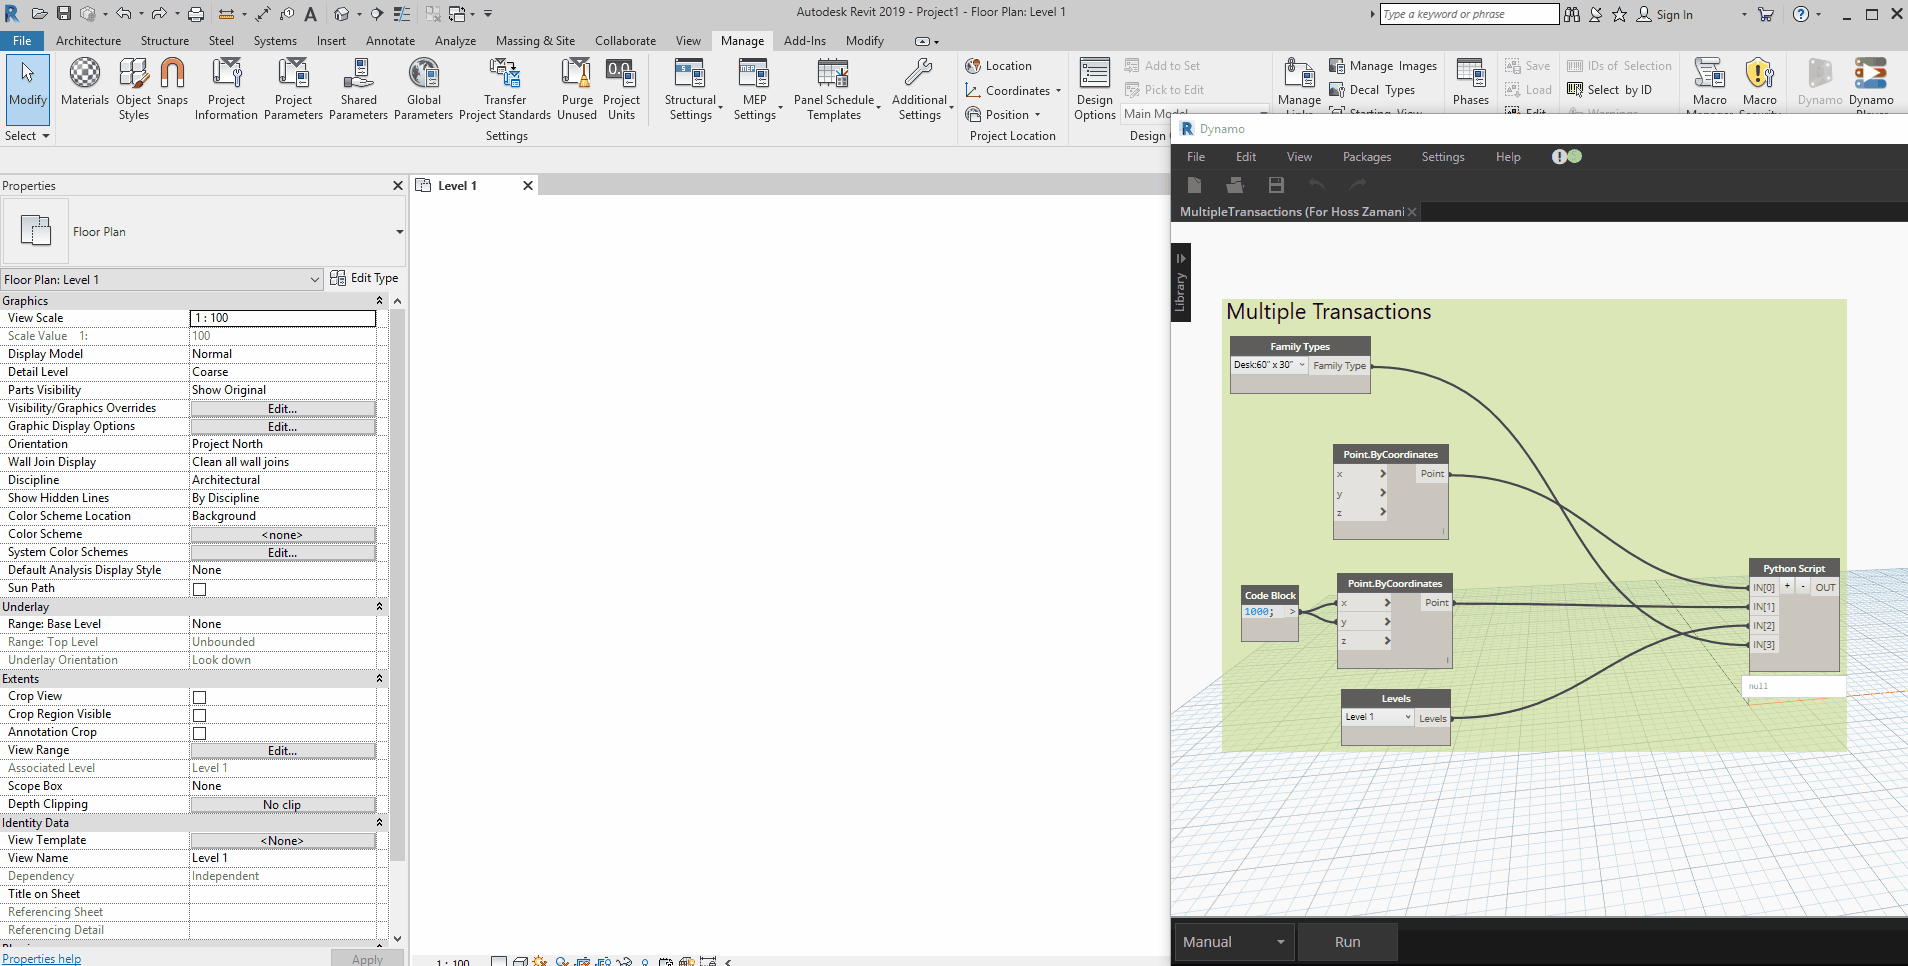Click the Dynamo save icon

pos(1276,185)
